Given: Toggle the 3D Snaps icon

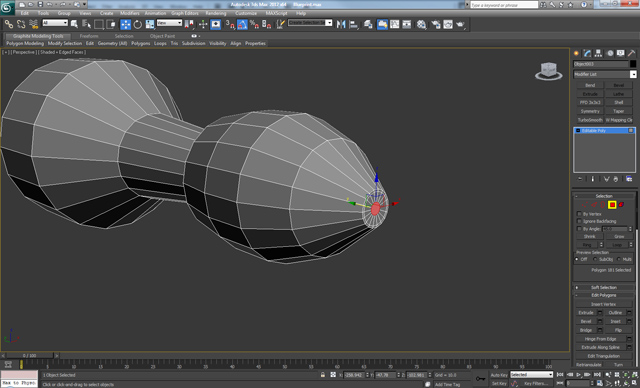Looking at the screenshot, I should point(230,24).
